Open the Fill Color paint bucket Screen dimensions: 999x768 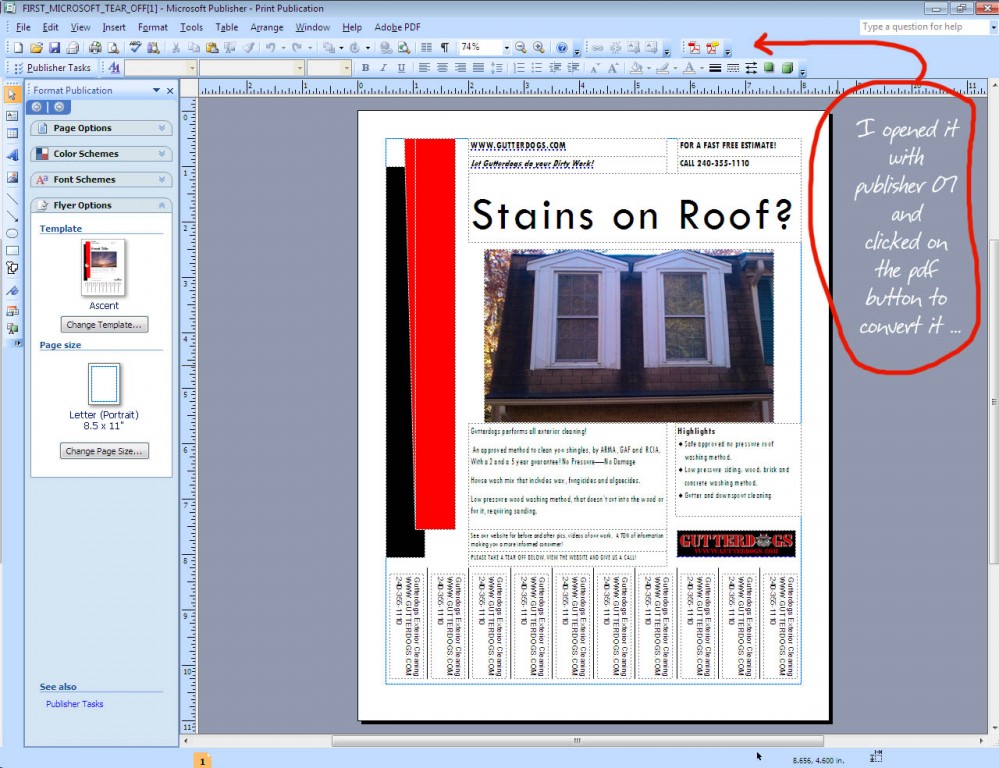click(636, 68)
